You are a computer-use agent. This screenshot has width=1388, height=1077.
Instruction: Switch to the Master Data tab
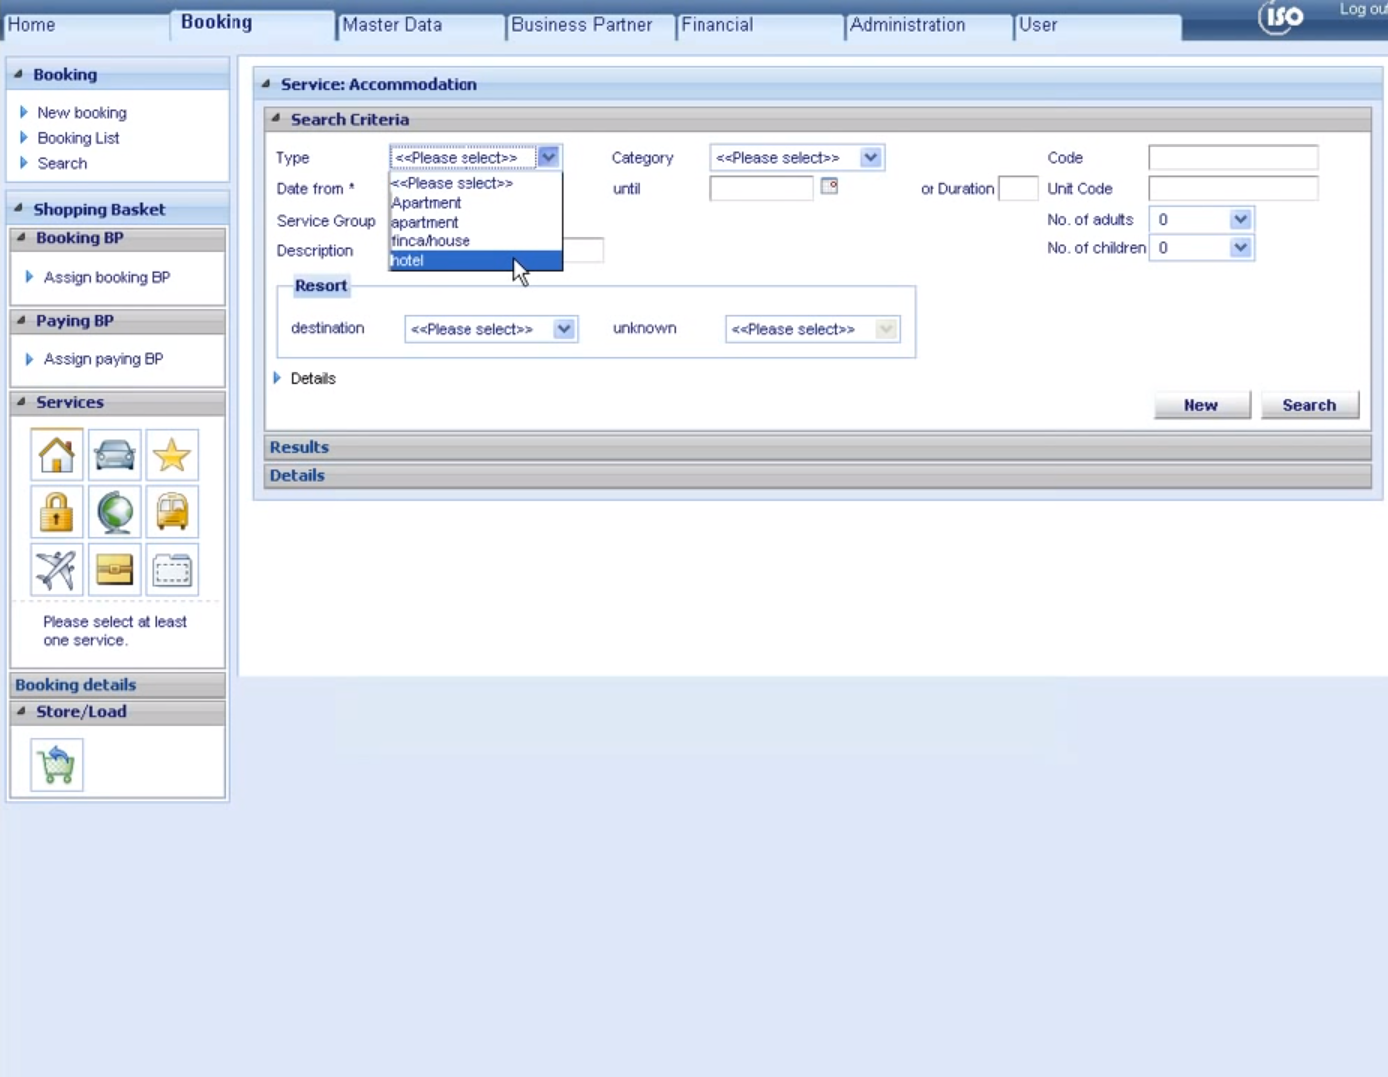(391, 24)
